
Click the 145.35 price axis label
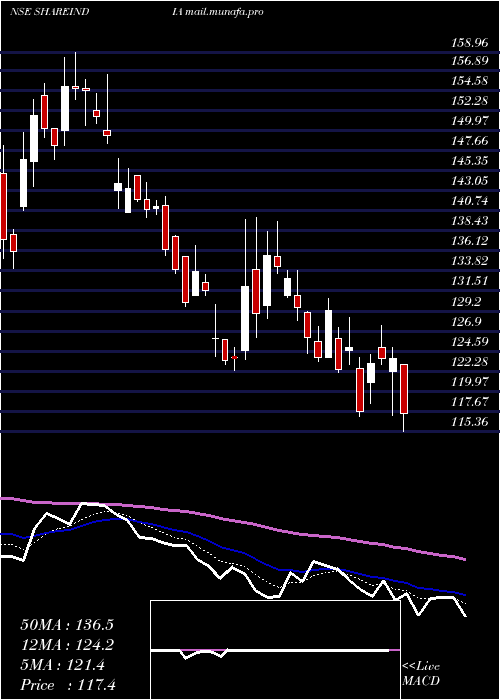[x=470, y=161]
